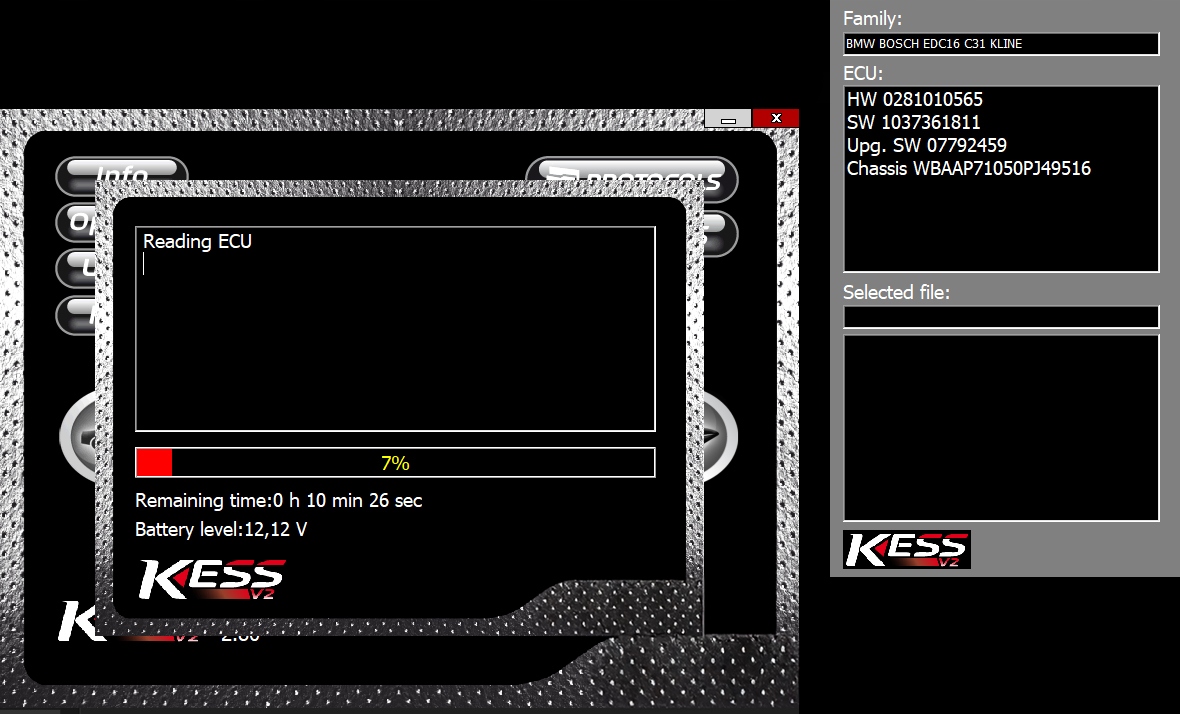Click the Family: label
Image resolution: width=1180 pixels, height=714 pixels.
(x=872, y=19)
